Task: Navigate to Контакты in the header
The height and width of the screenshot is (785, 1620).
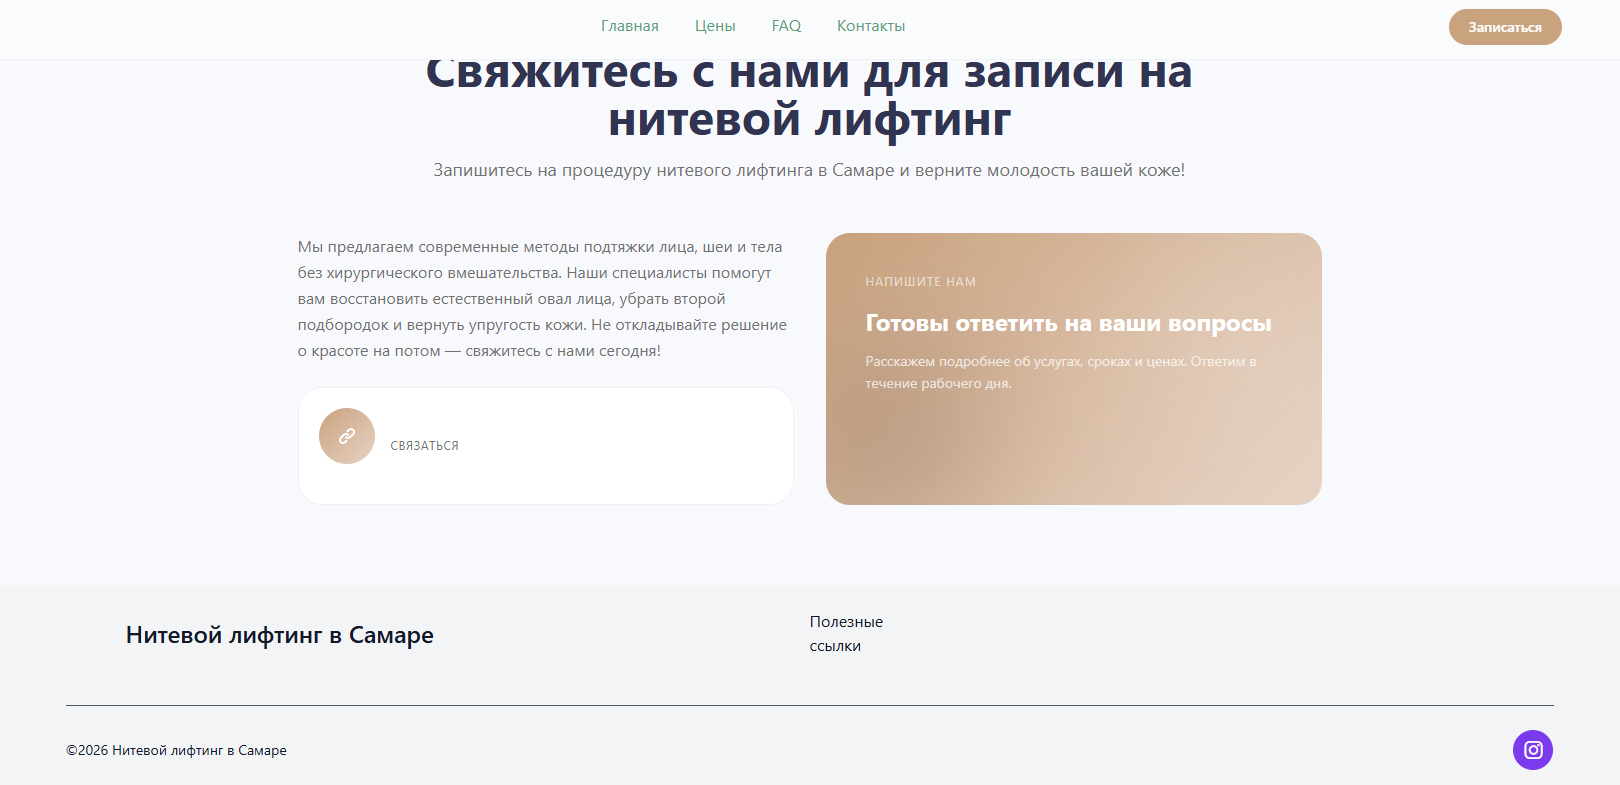Action: click(x=870, y=26)
